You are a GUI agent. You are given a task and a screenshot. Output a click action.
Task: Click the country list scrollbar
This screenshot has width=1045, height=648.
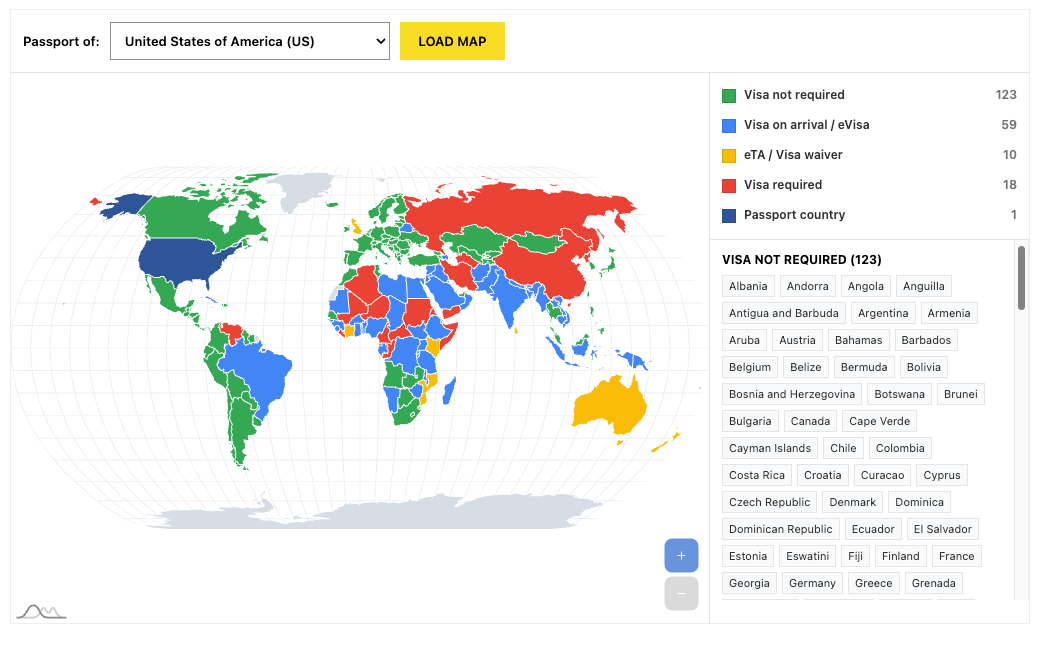click(1021, 278)
